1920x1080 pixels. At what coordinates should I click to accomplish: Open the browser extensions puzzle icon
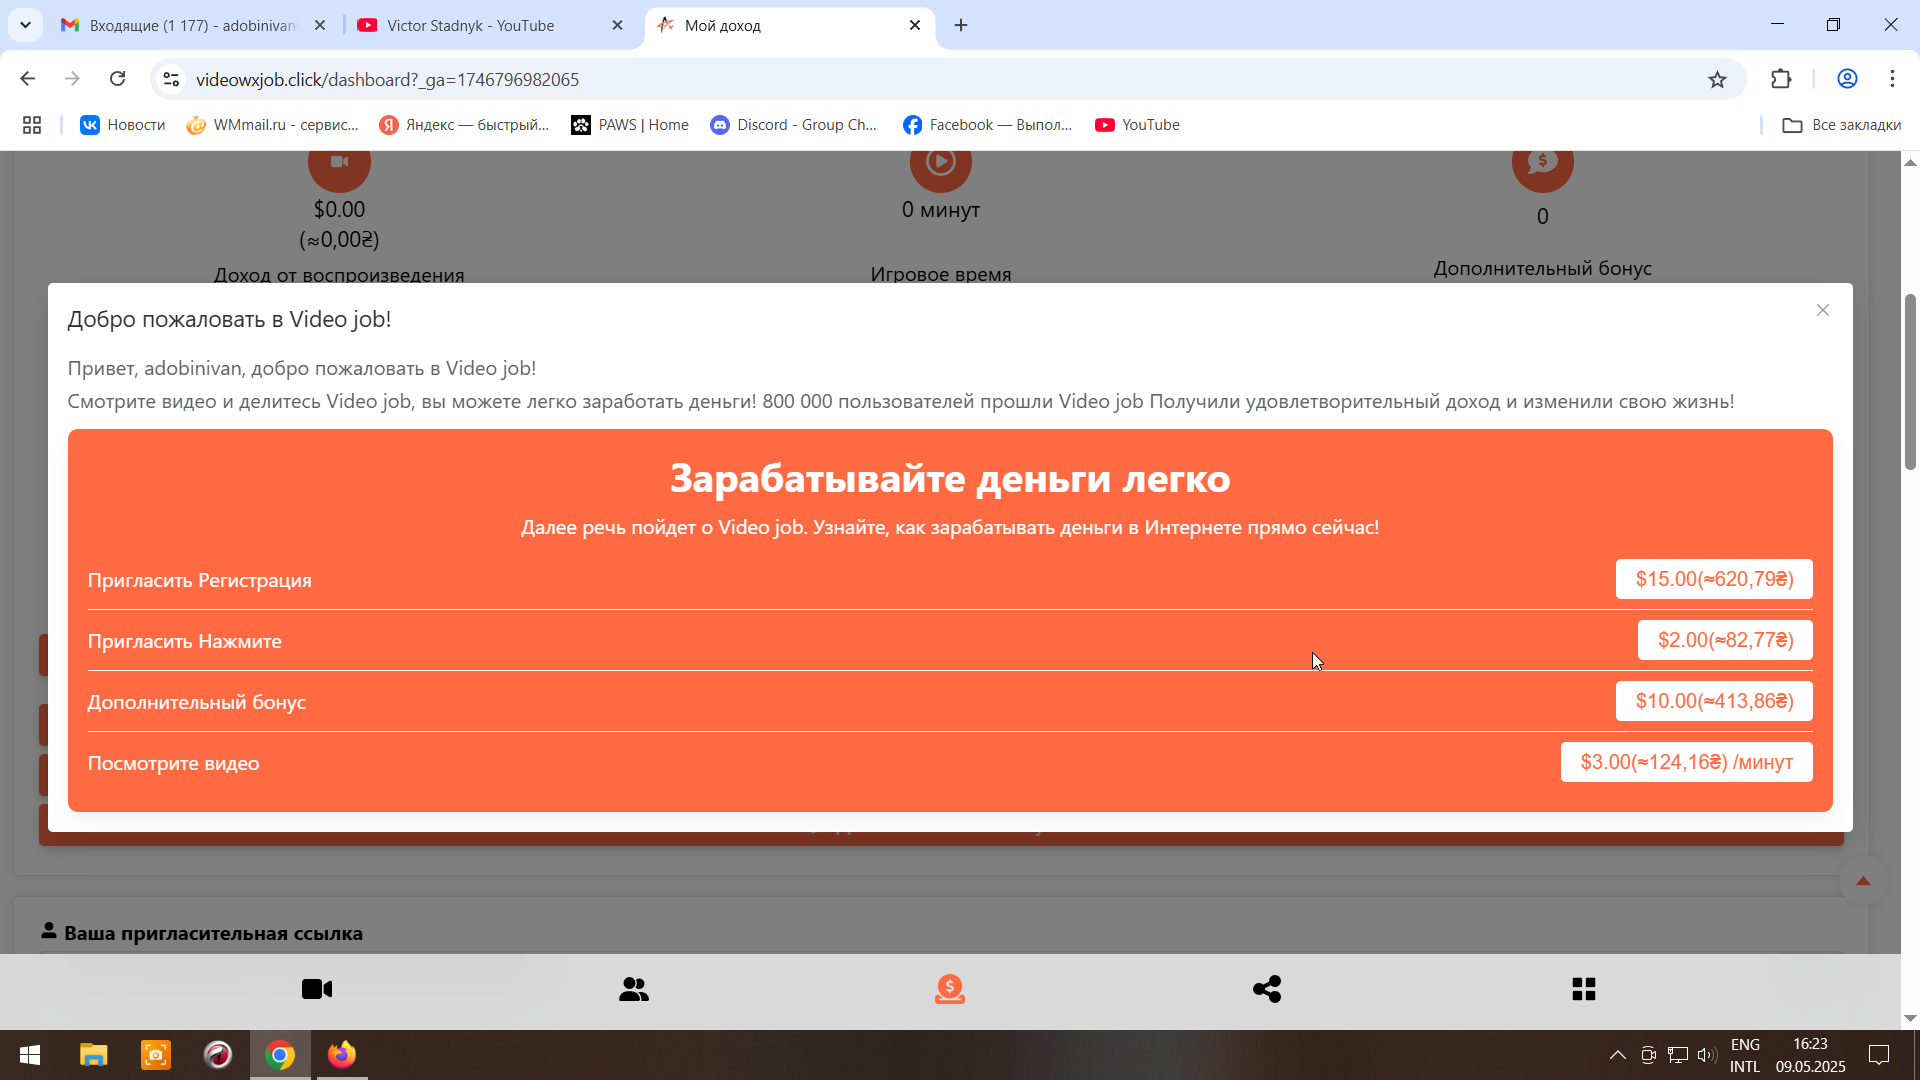tap(1781, 79)
